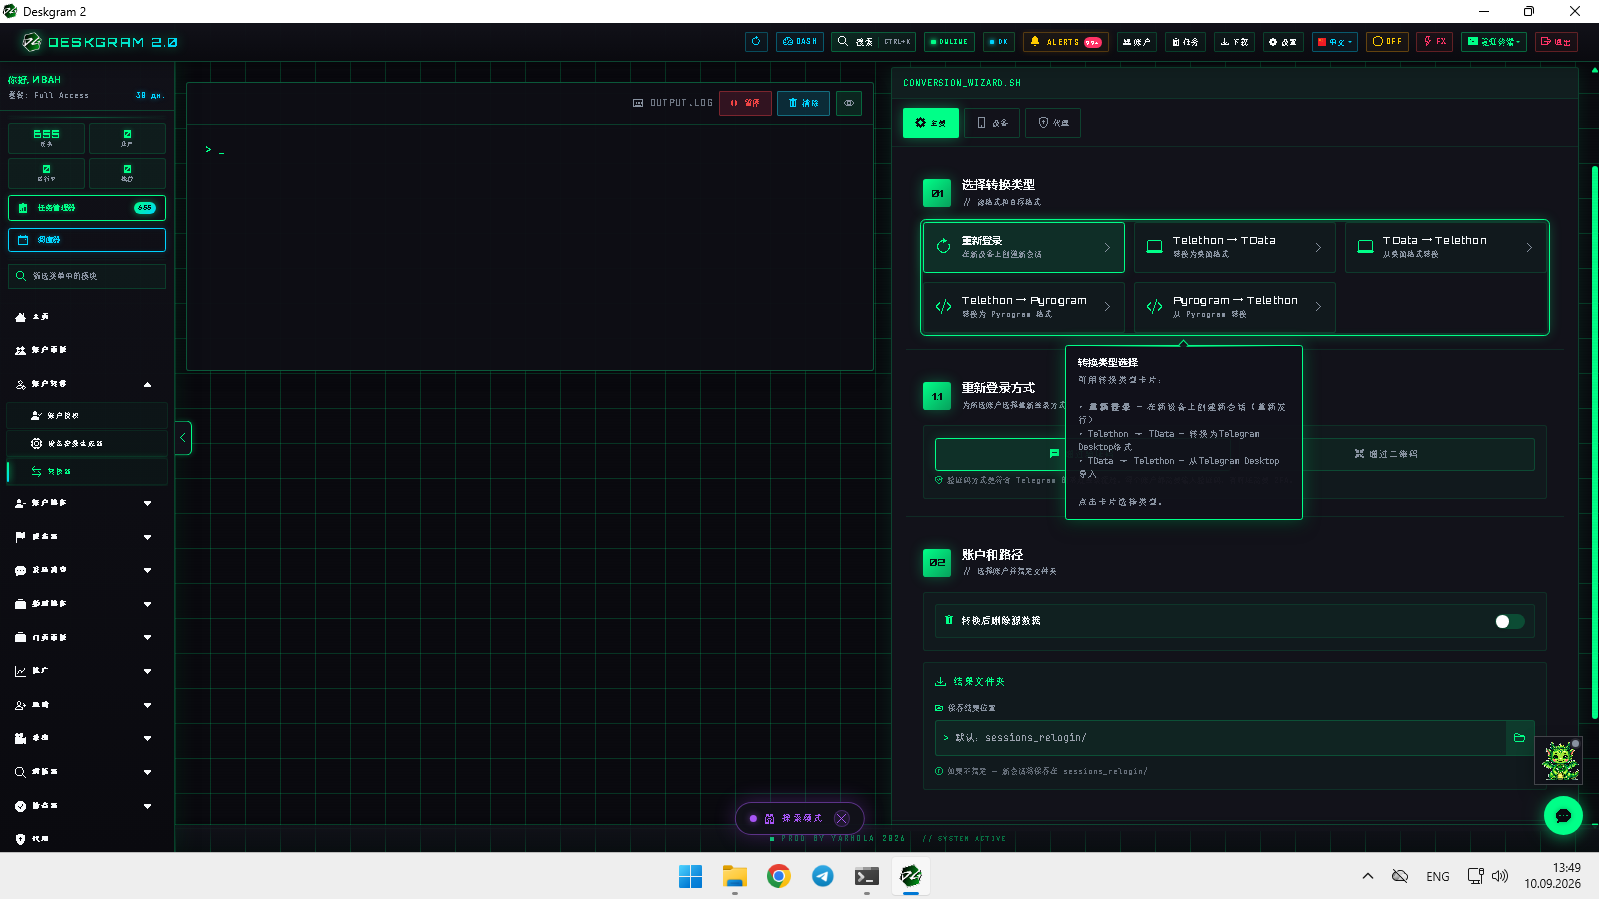Click the sidebar module filter search field
Screen dimensions: 1599x899
pos(87,276)
